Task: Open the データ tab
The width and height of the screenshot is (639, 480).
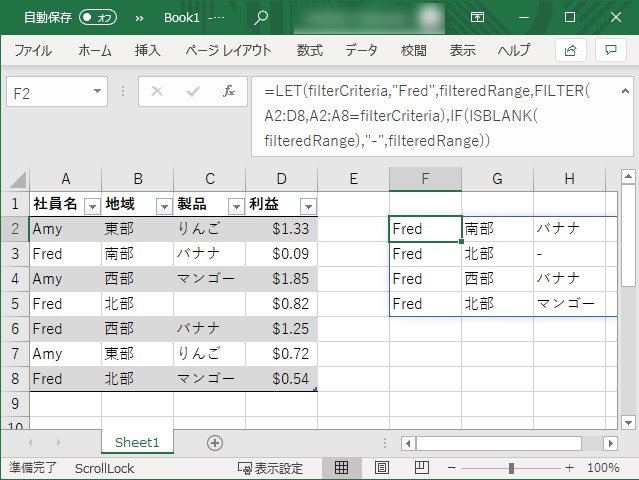Action: click(361, 51)
